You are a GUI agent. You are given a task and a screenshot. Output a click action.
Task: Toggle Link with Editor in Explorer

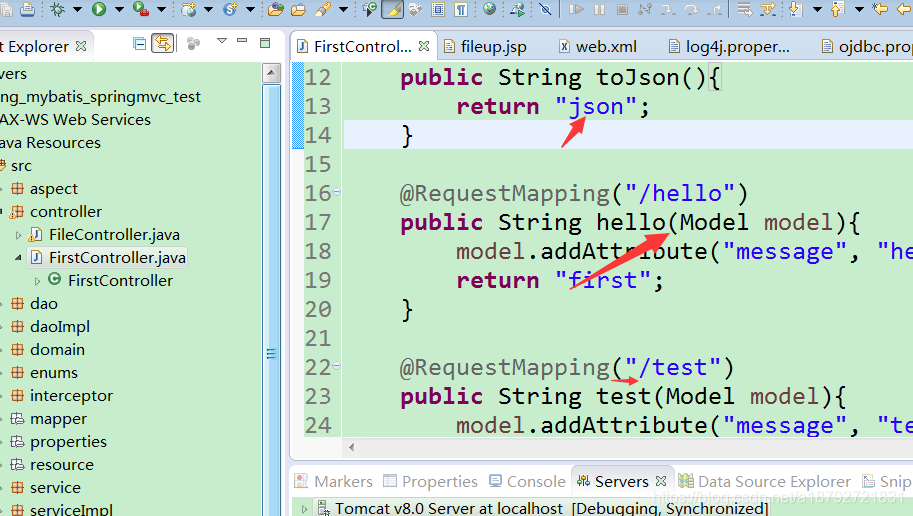(163, 44)
